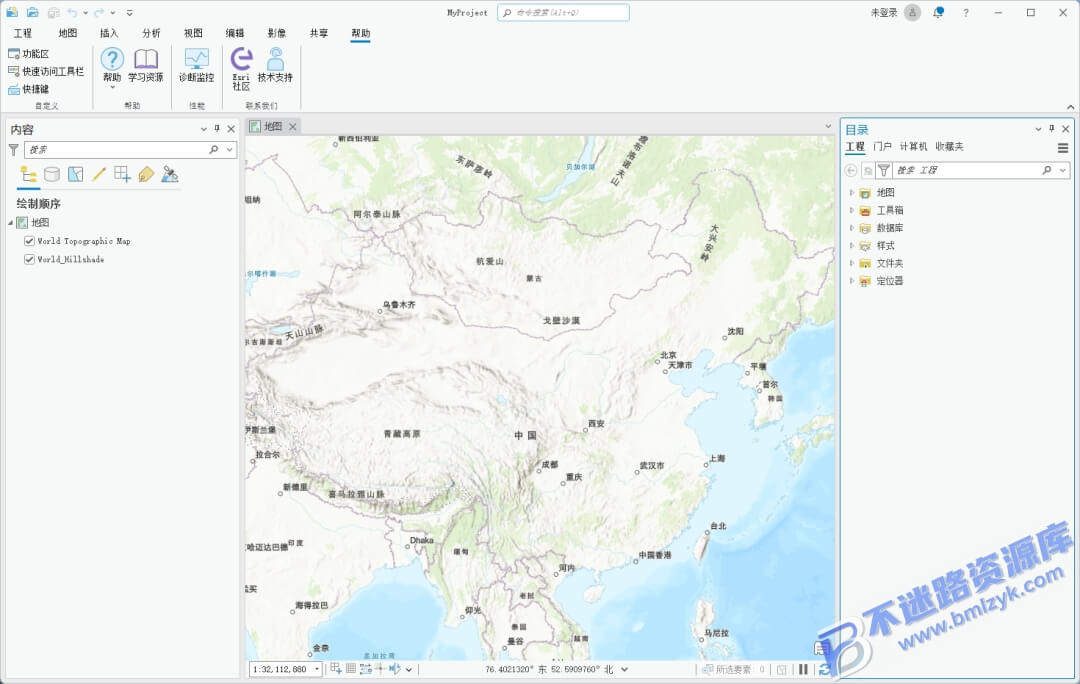Click the 未登录 sign-in status
The height and width of the screenshot is (684, 1080).
click(884, 12)
